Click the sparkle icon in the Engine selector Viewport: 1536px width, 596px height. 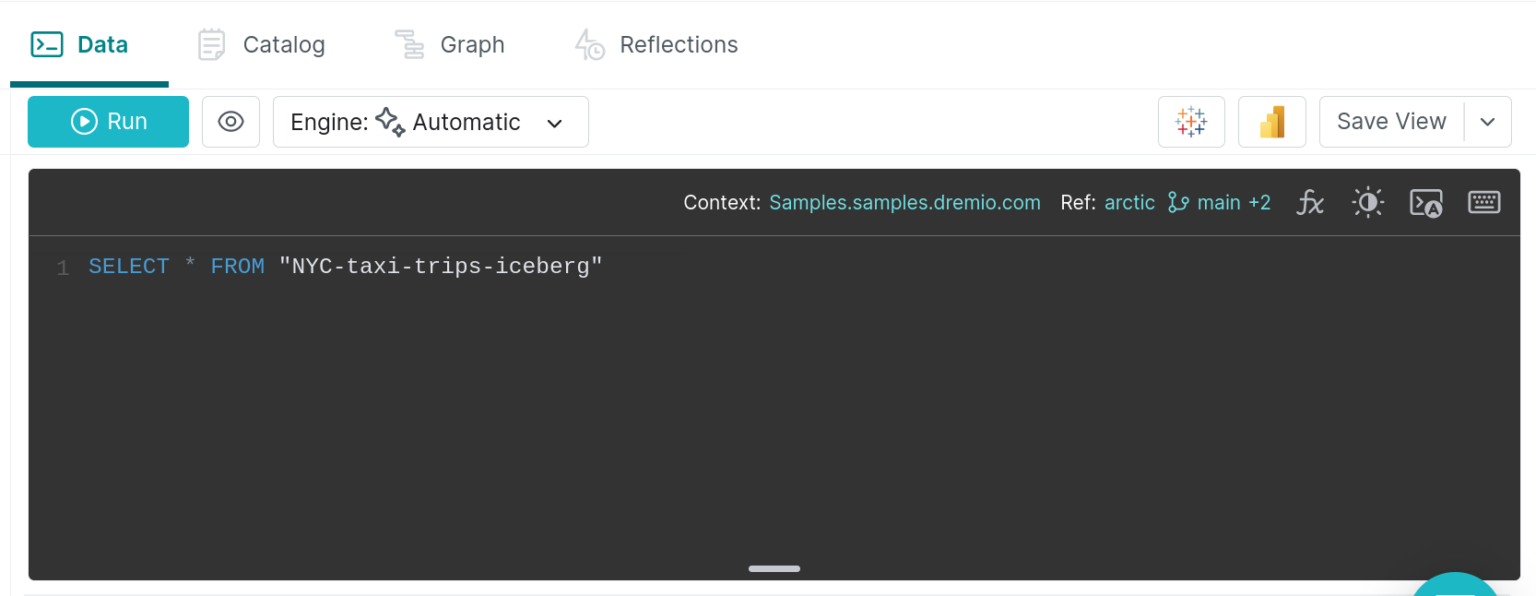click(x=389, y=121)
